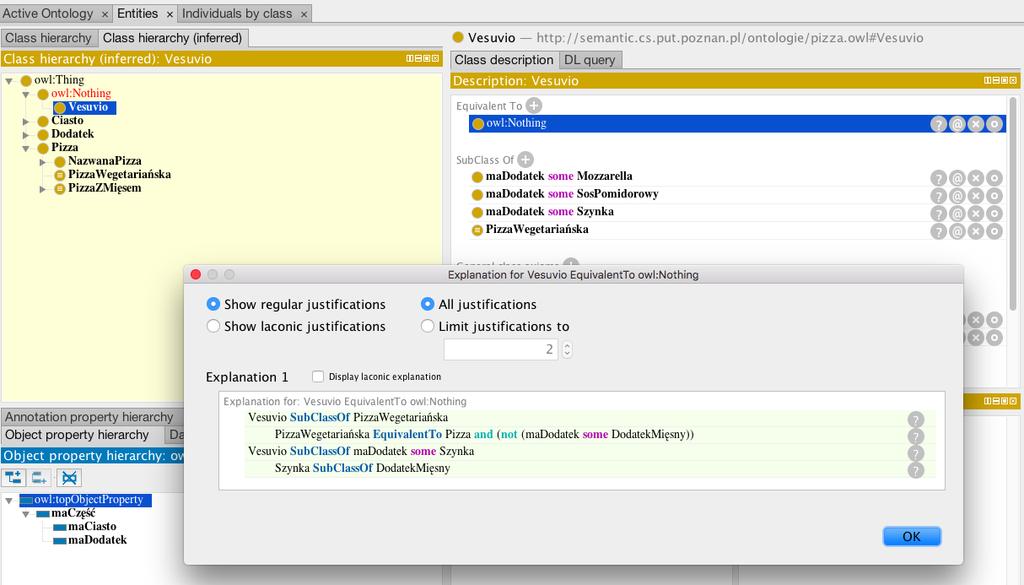Select the Class description tab
Image resolution: width=1024 pixels, height=585 pixels.
coord(504,60)
